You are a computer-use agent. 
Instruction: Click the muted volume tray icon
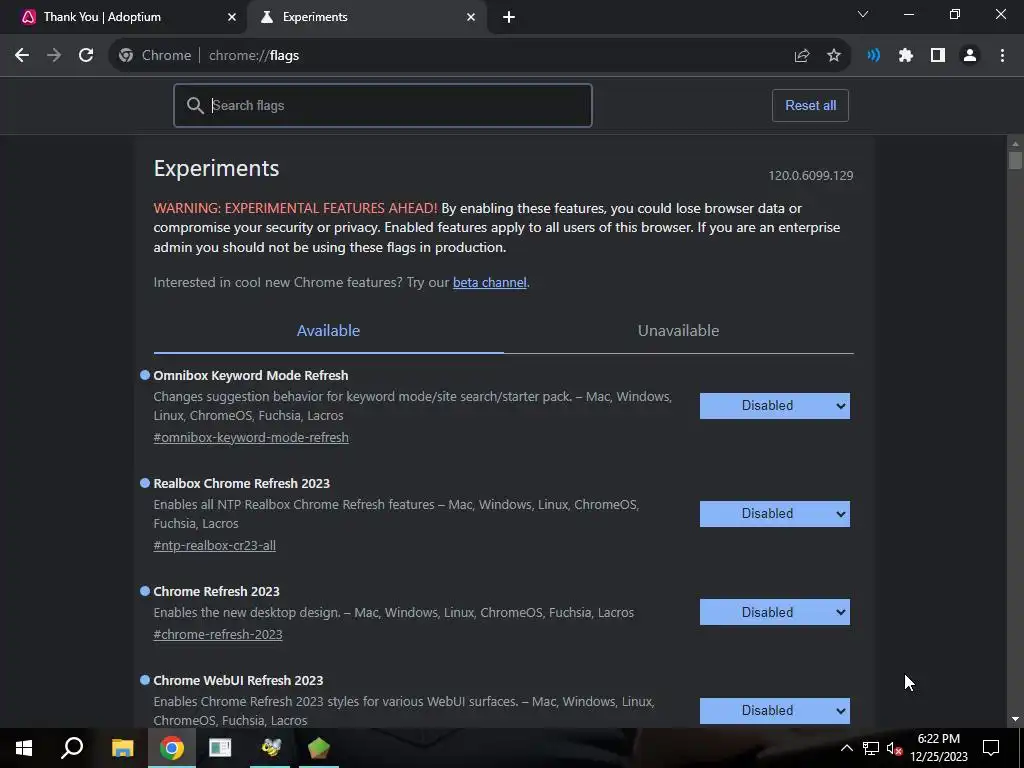click(894, 748)
